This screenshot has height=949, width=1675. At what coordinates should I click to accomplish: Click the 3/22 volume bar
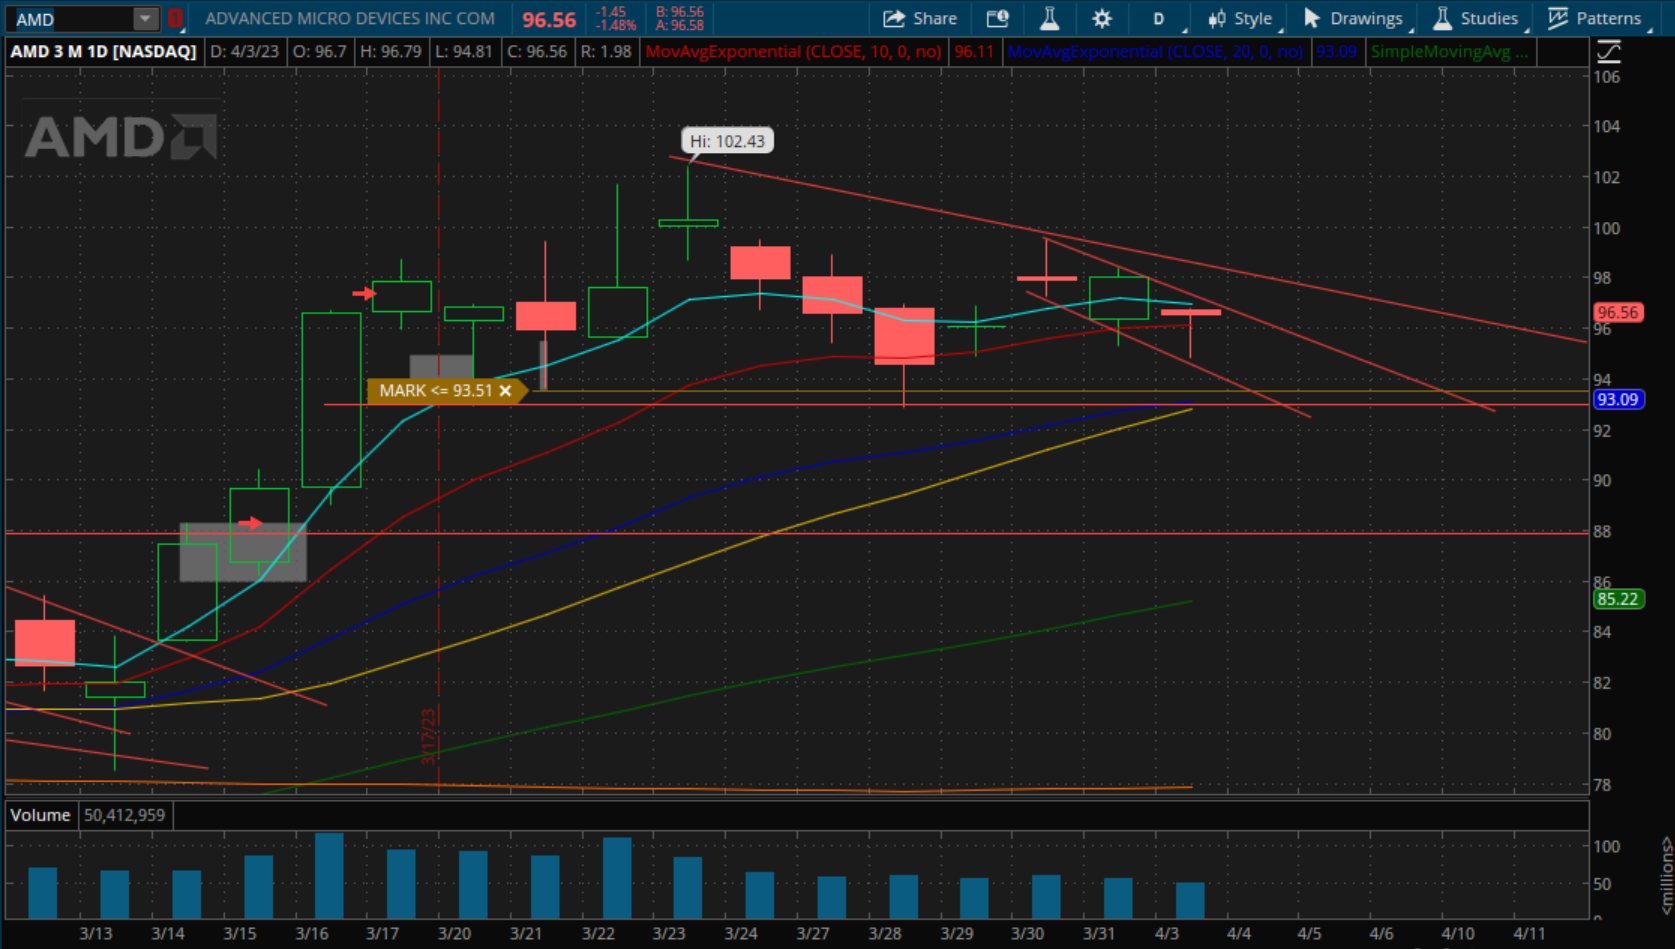point(617,878)
